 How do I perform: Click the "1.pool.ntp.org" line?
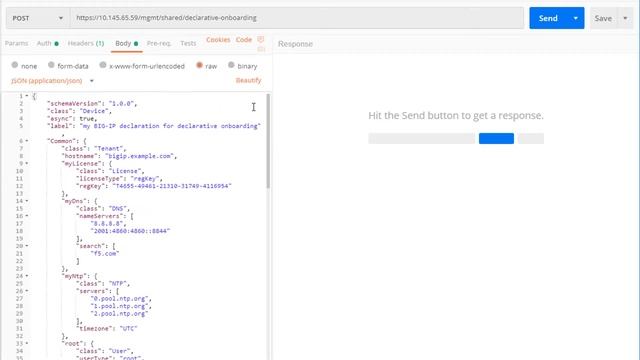coord(121,306)
